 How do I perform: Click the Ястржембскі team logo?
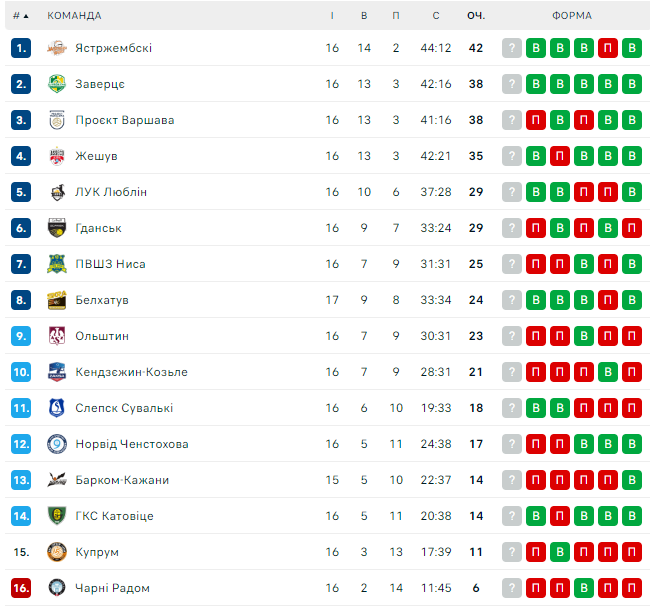click(57, 48)
